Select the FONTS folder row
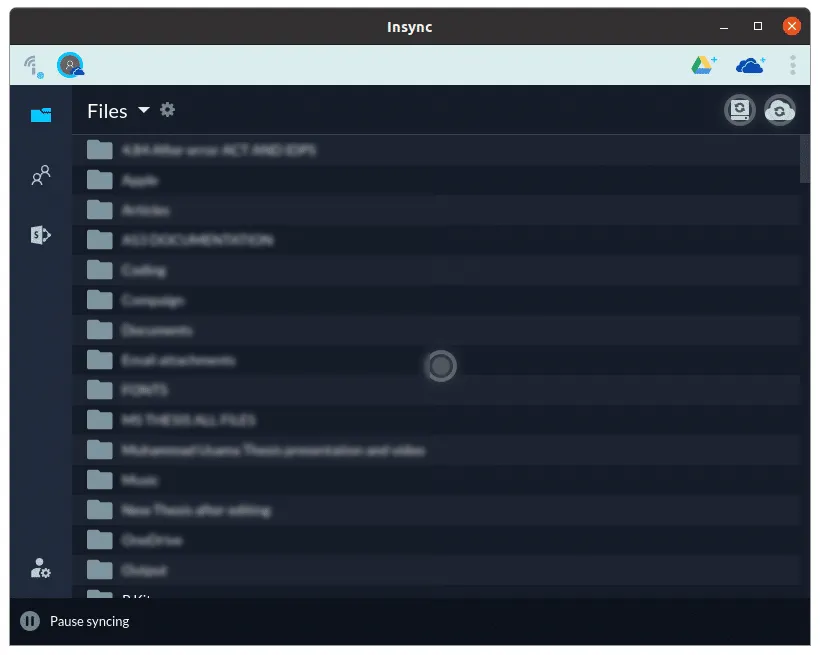Screen dimensions: 820x655 (436, 390)
